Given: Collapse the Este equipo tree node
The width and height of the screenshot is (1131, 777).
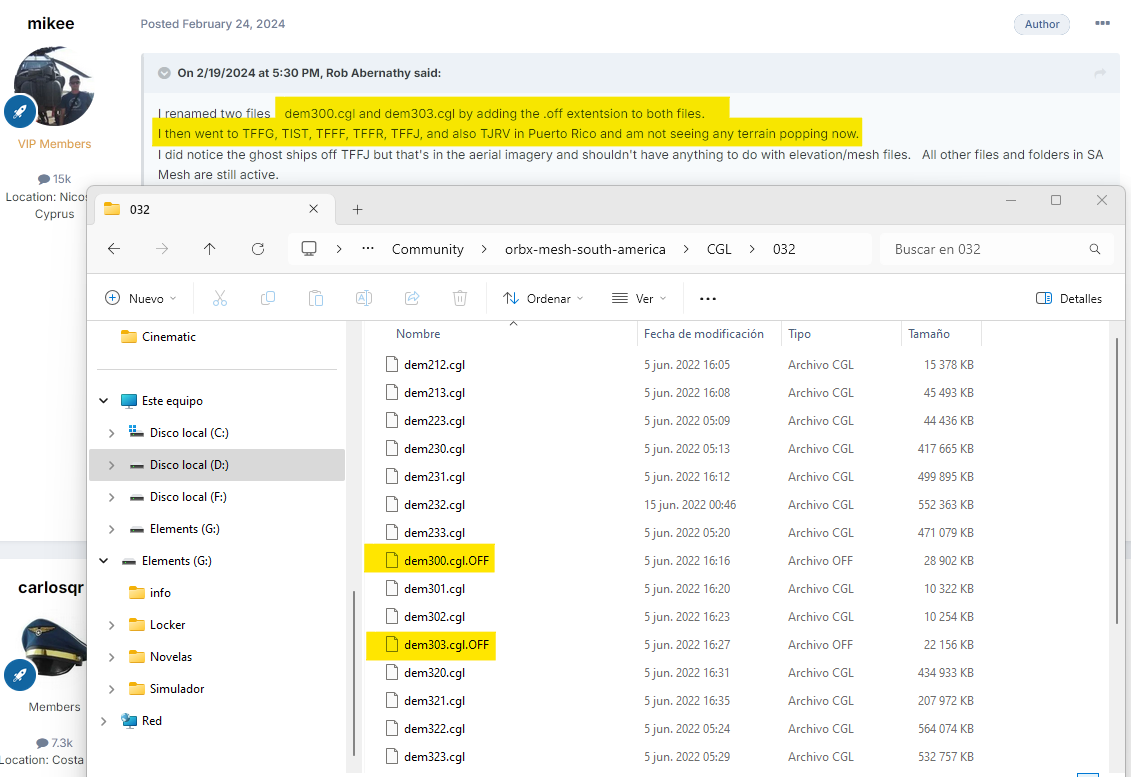Looking at the screenshot, I should pyautogui.click(x=103, y=401).
